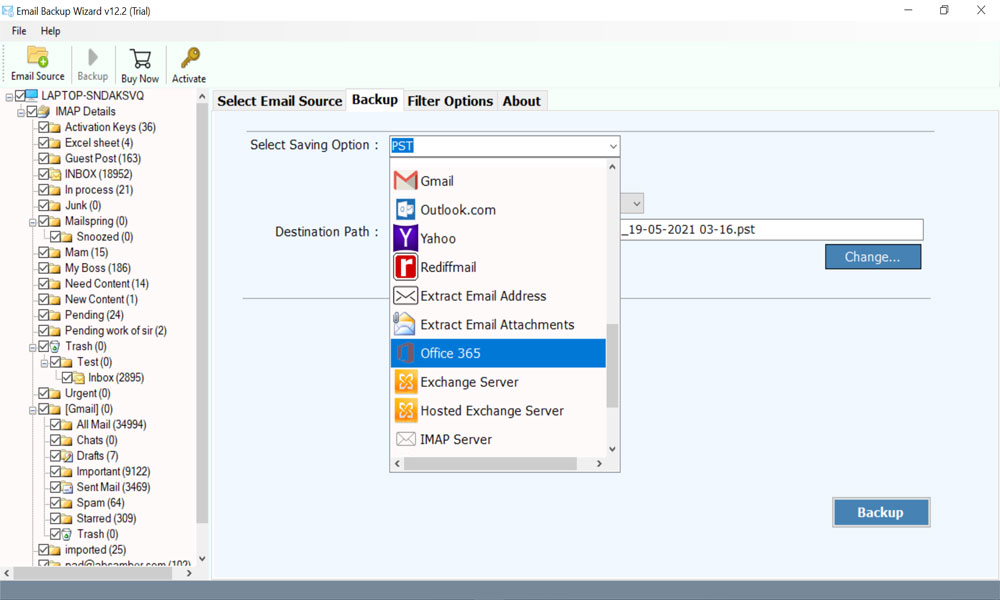Image resolution: width=1000 pixels, height=600 pixels.
Task: Open the Help menu
Action: 50,31
